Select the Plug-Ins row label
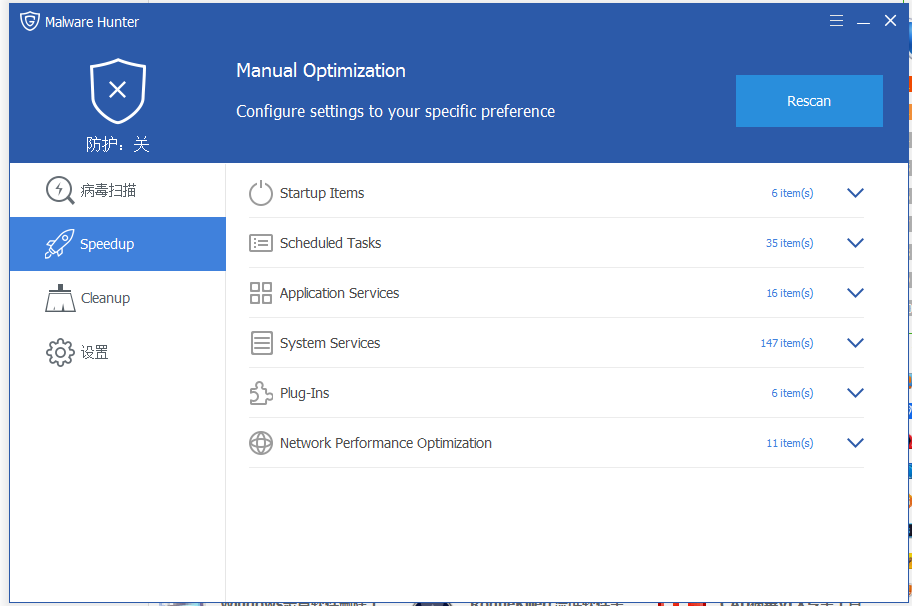This screenshot has width=912, height=606. click(304, 393)
